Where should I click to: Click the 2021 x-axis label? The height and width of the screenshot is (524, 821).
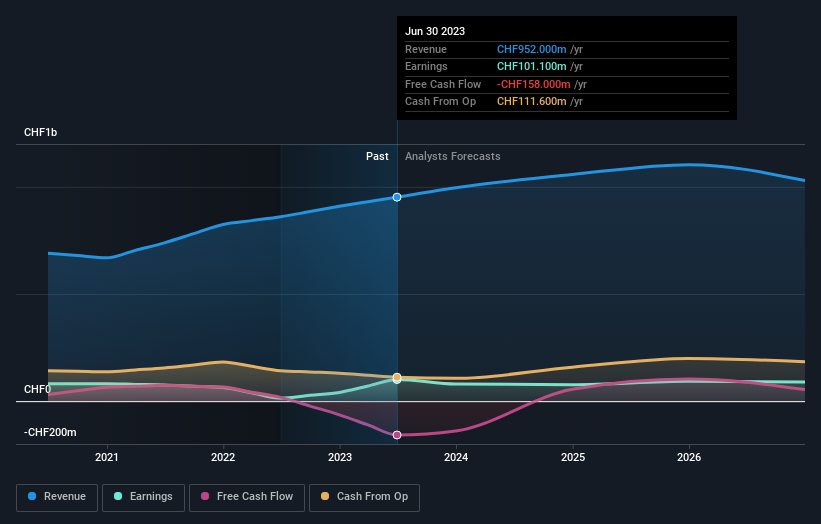(x=107, y=458)
